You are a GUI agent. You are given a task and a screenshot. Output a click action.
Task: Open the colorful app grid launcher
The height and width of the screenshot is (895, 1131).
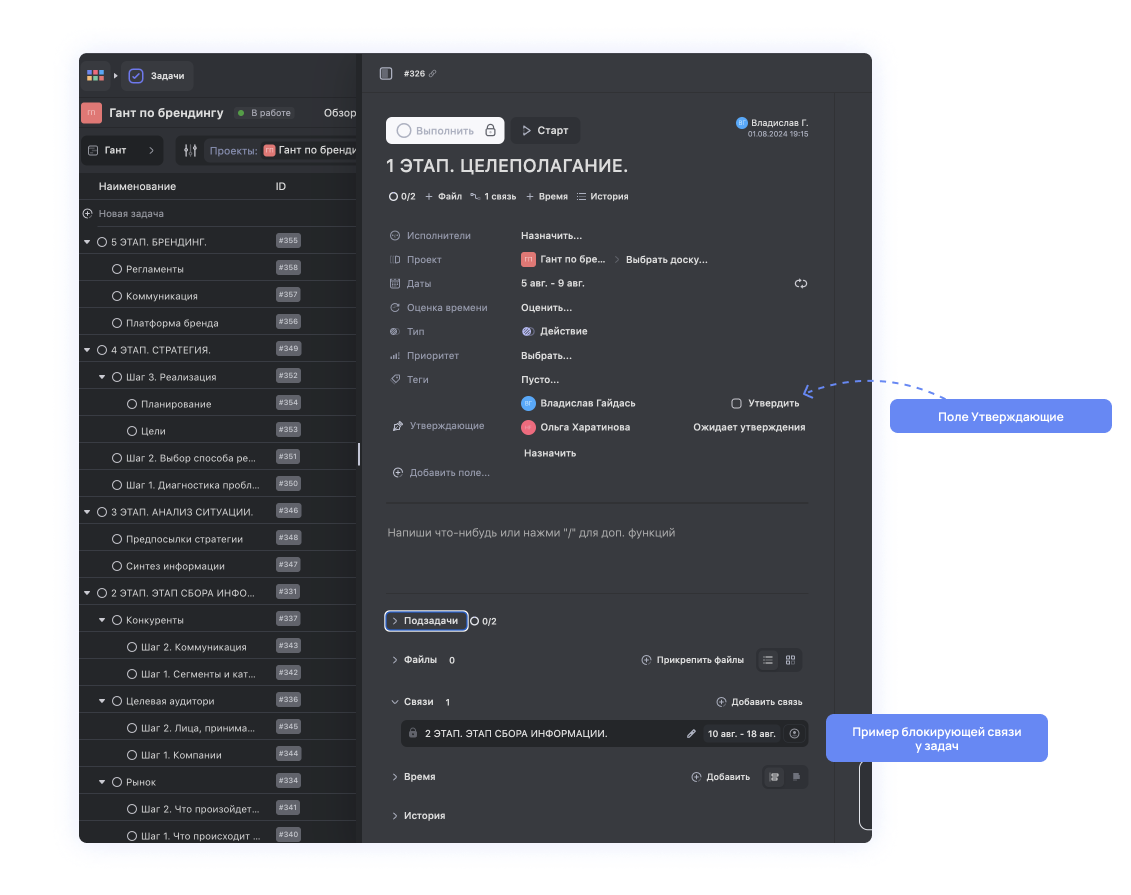(x=96, y=75)
